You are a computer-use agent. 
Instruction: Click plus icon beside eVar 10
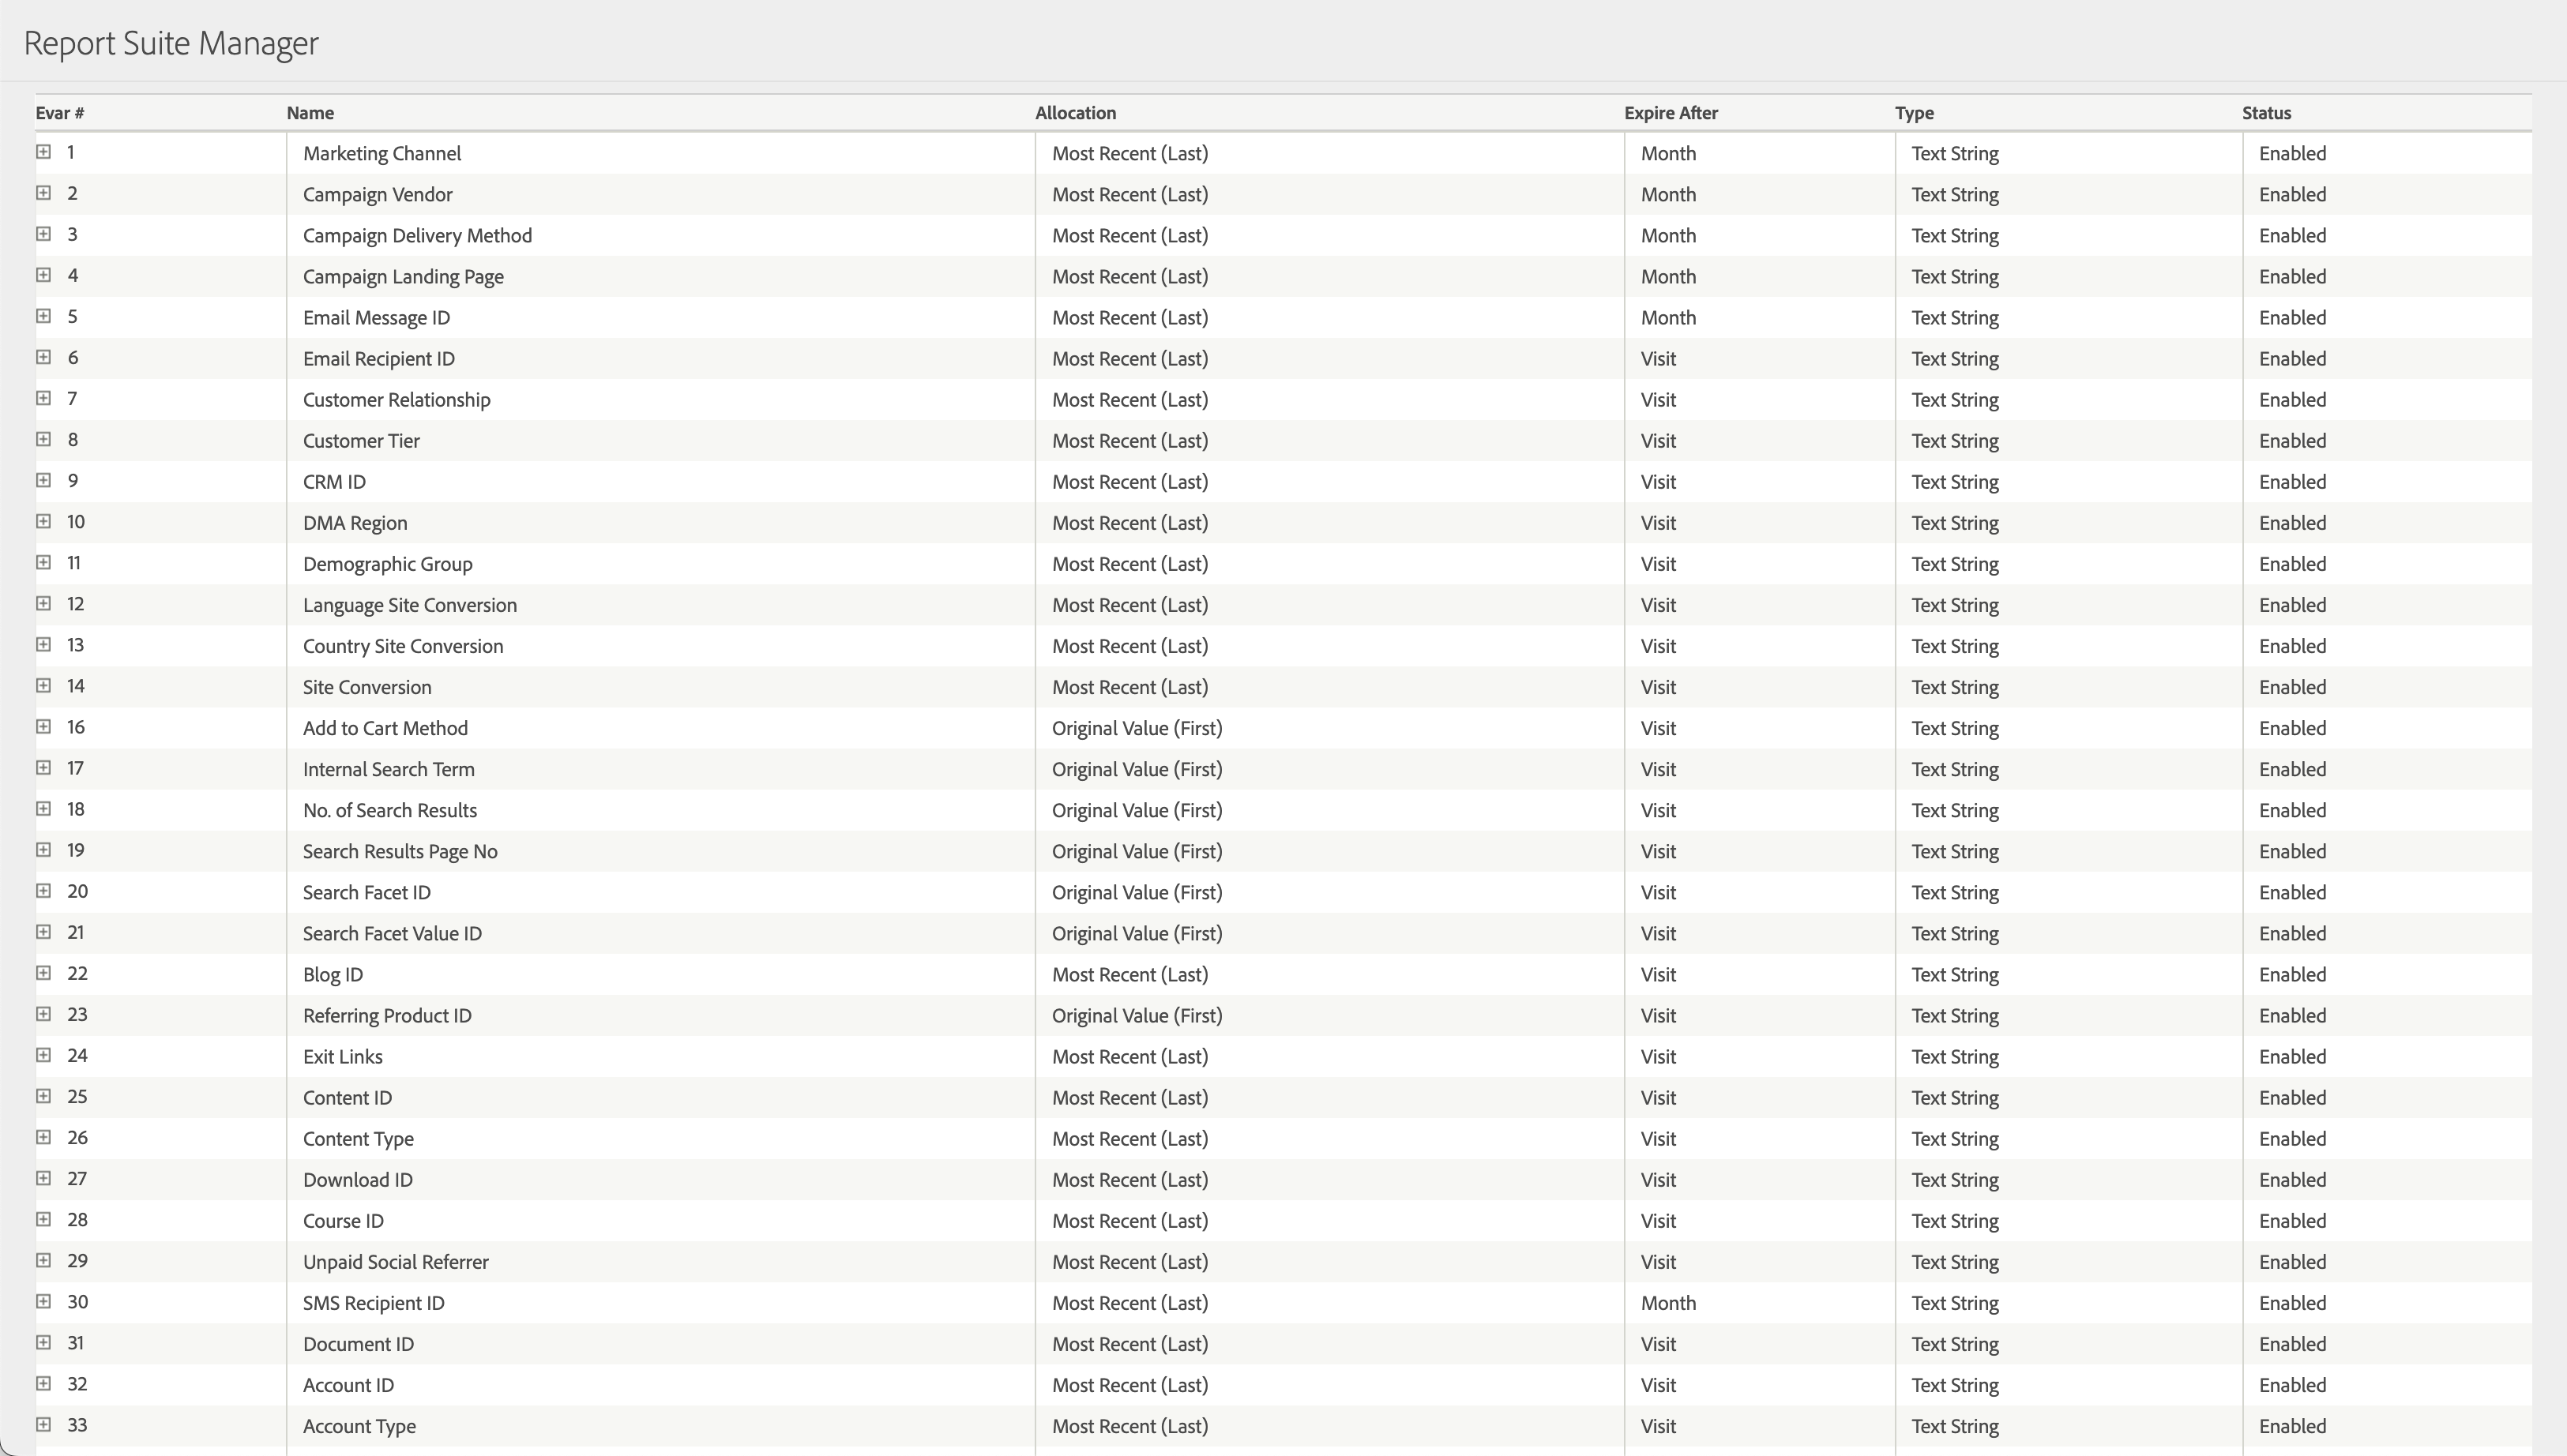(43, 521)
